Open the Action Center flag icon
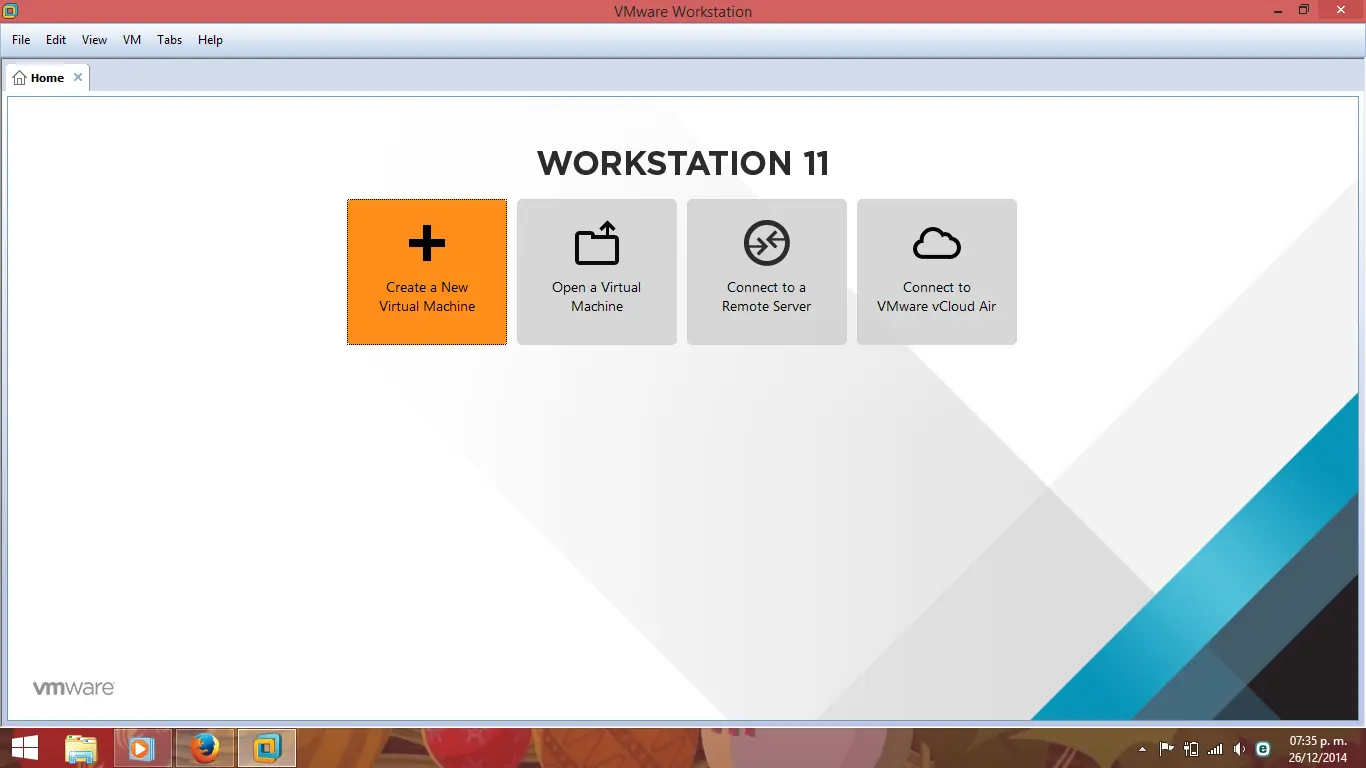This screenshot has height=768, width=1366. pyautogui.click(x=1167, y=749)
